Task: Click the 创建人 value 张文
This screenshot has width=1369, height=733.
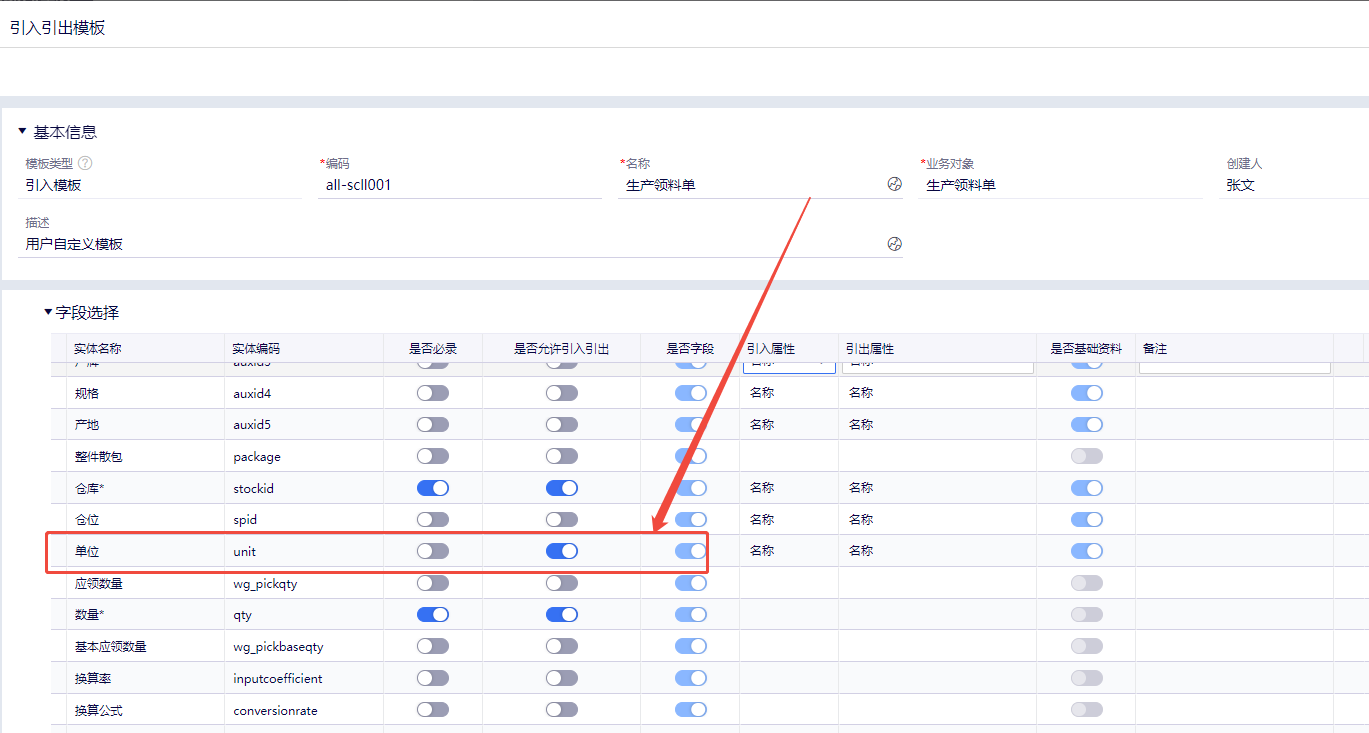Action: click(x=1240, y=185)
